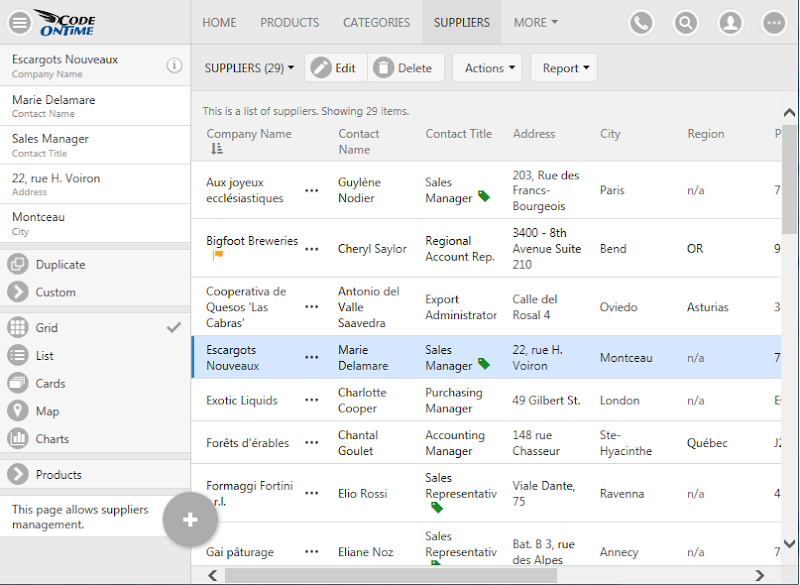800x585 pixels.
Task: Open the search magnifier icon
Action: (x=686, y=23)
